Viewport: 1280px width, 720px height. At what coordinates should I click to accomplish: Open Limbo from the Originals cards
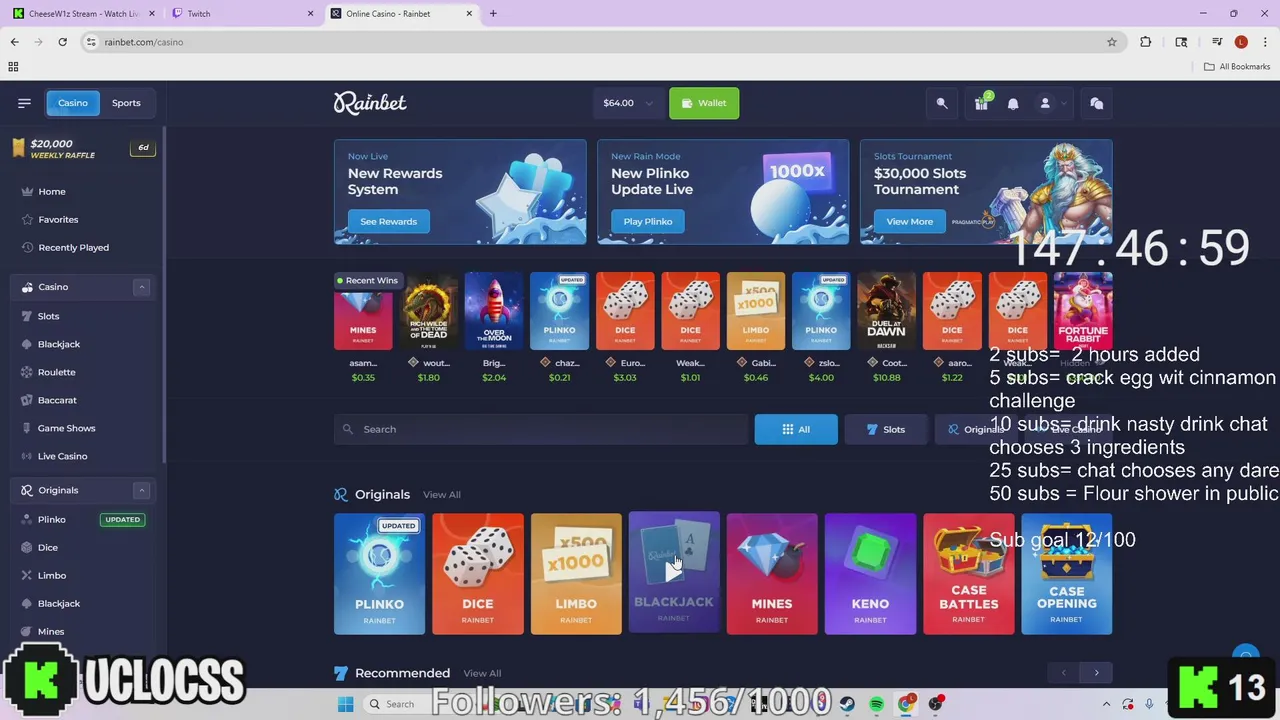pos(576,573)
